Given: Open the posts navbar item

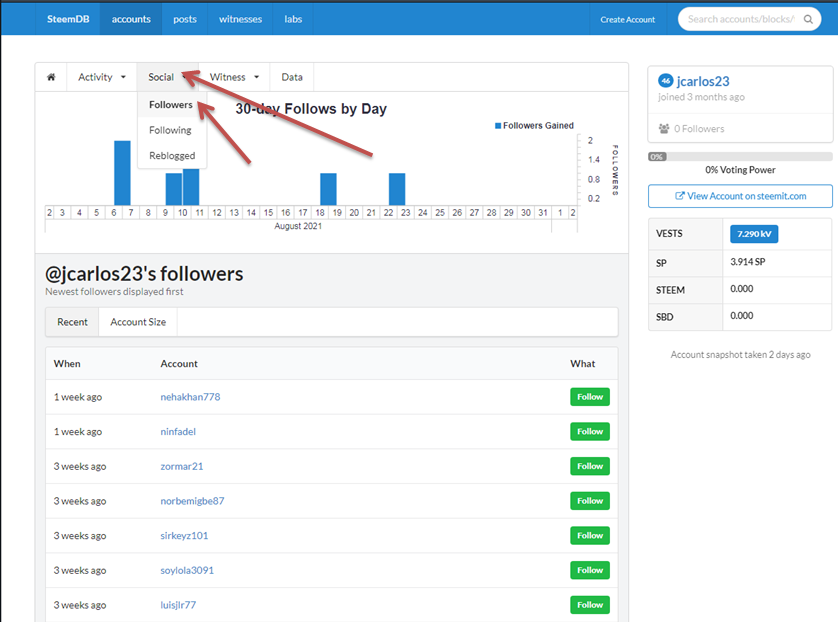Looking at the screenshot, I should click(185, 19).
